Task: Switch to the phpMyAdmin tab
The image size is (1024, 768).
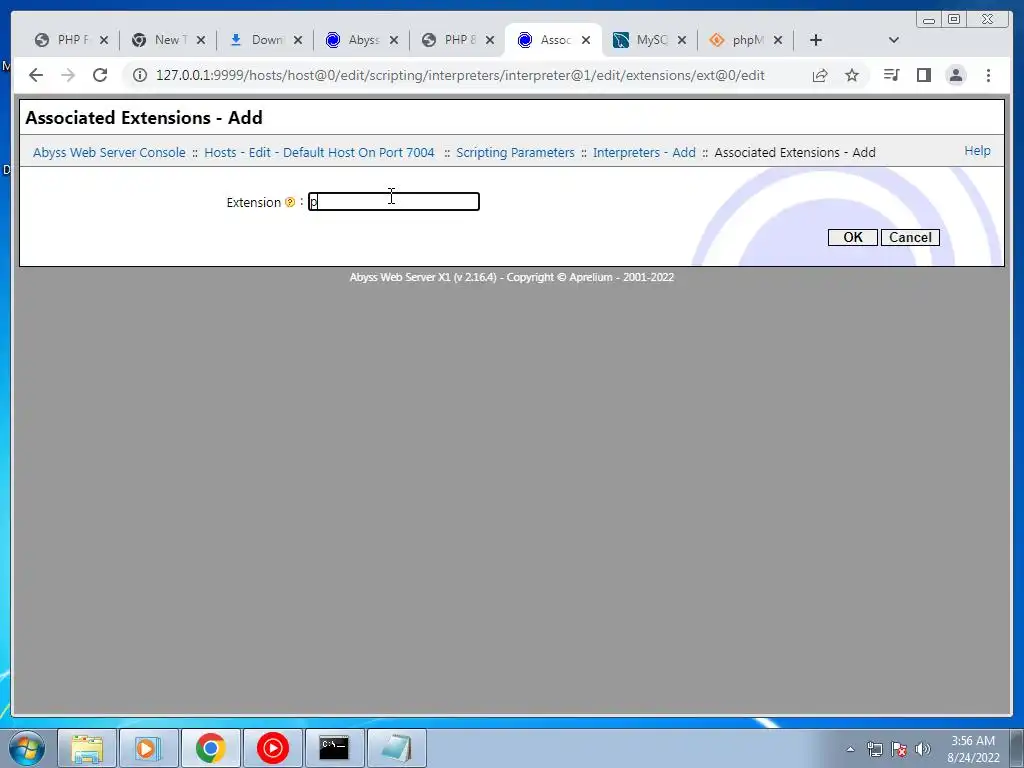Action: tap(738, 40)
